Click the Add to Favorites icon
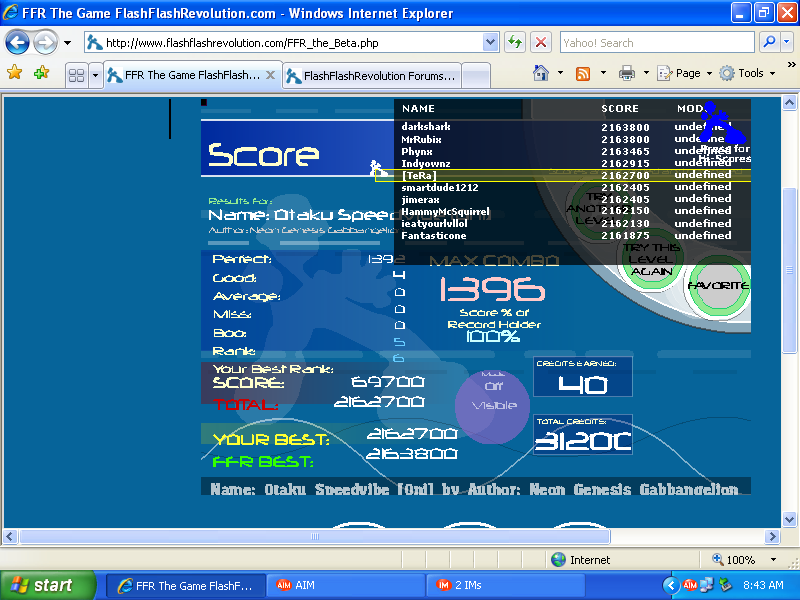 click(41, 73)
